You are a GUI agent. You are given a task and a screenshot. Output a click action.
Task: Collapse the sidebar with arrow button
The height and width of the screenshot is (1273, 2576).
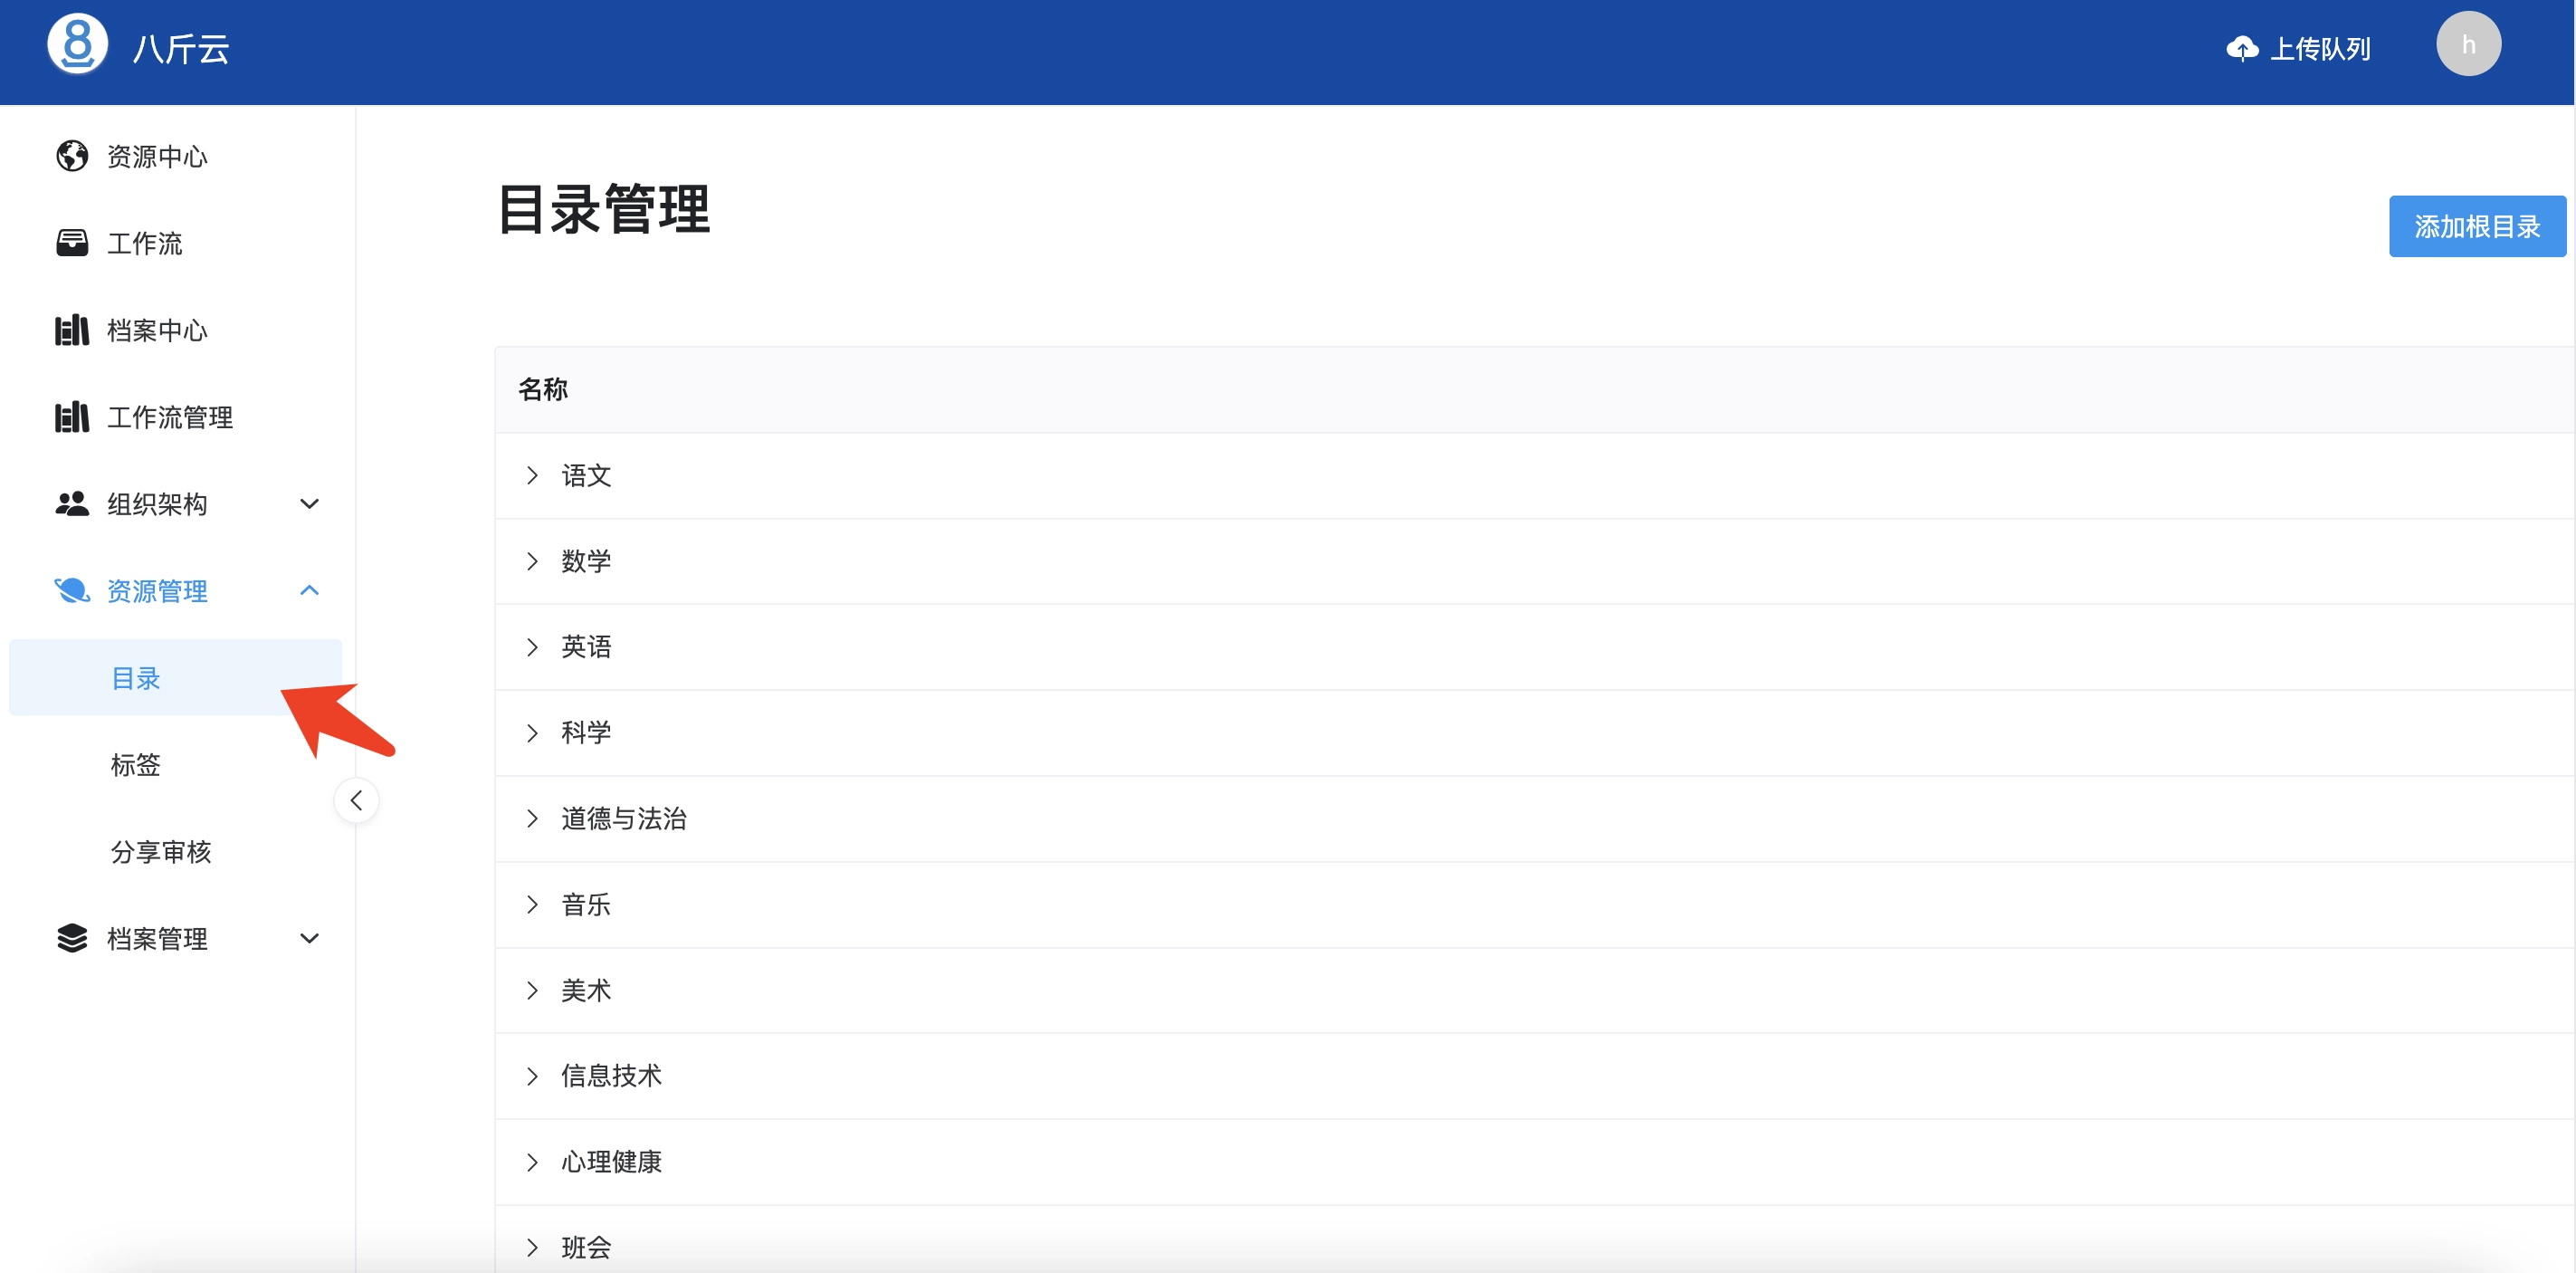click(x=356, y=800)
